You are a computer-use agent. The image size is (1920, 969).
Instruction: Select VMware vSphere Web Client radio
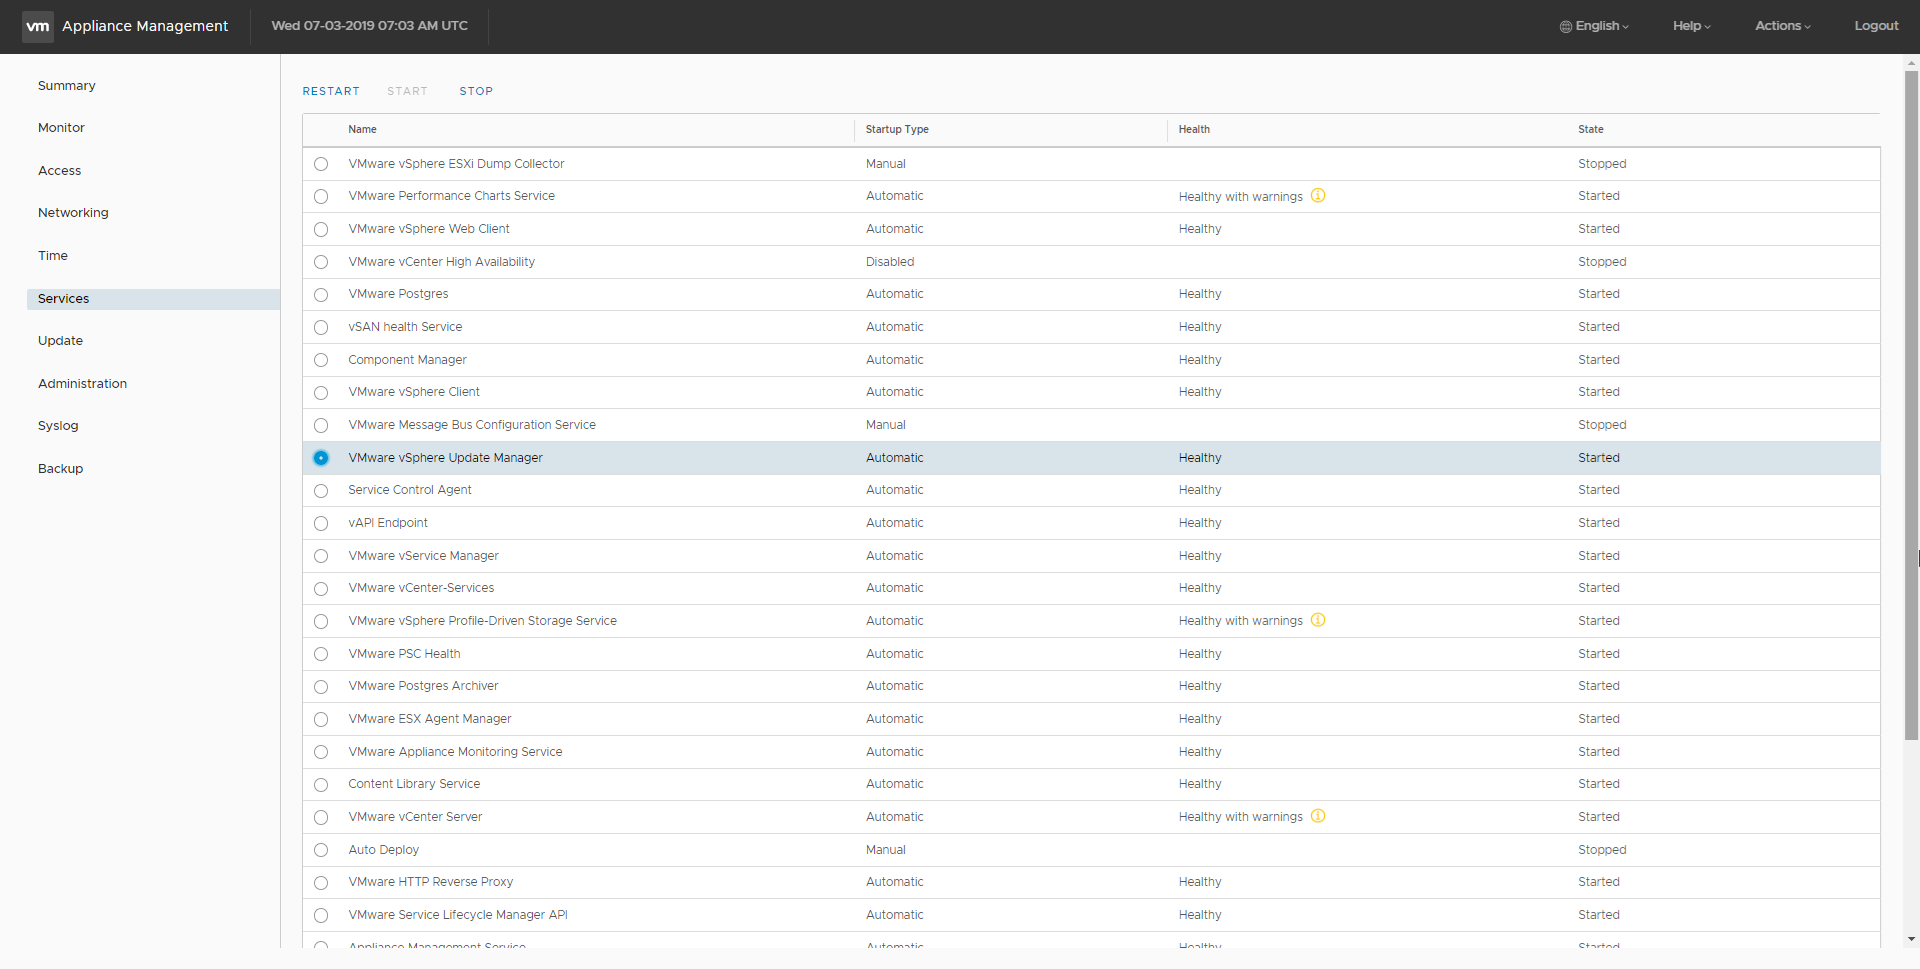pos(321,229)
